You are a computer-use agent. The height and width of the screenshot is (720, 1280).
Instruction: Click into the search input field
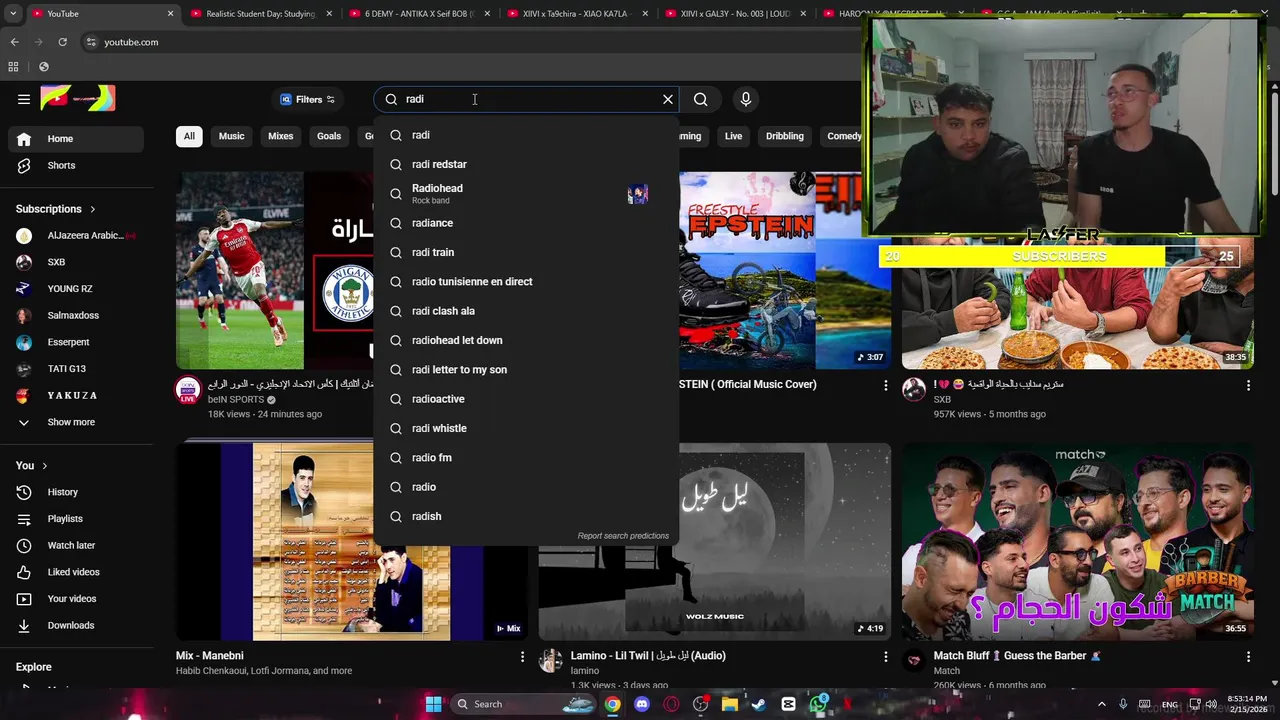527,99
